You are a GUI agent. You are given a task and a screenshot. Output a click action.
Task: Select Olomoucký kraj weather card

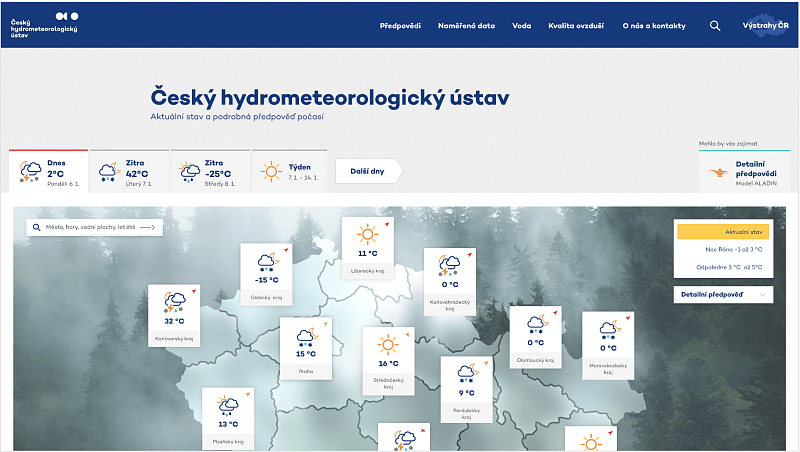point(536,336)
